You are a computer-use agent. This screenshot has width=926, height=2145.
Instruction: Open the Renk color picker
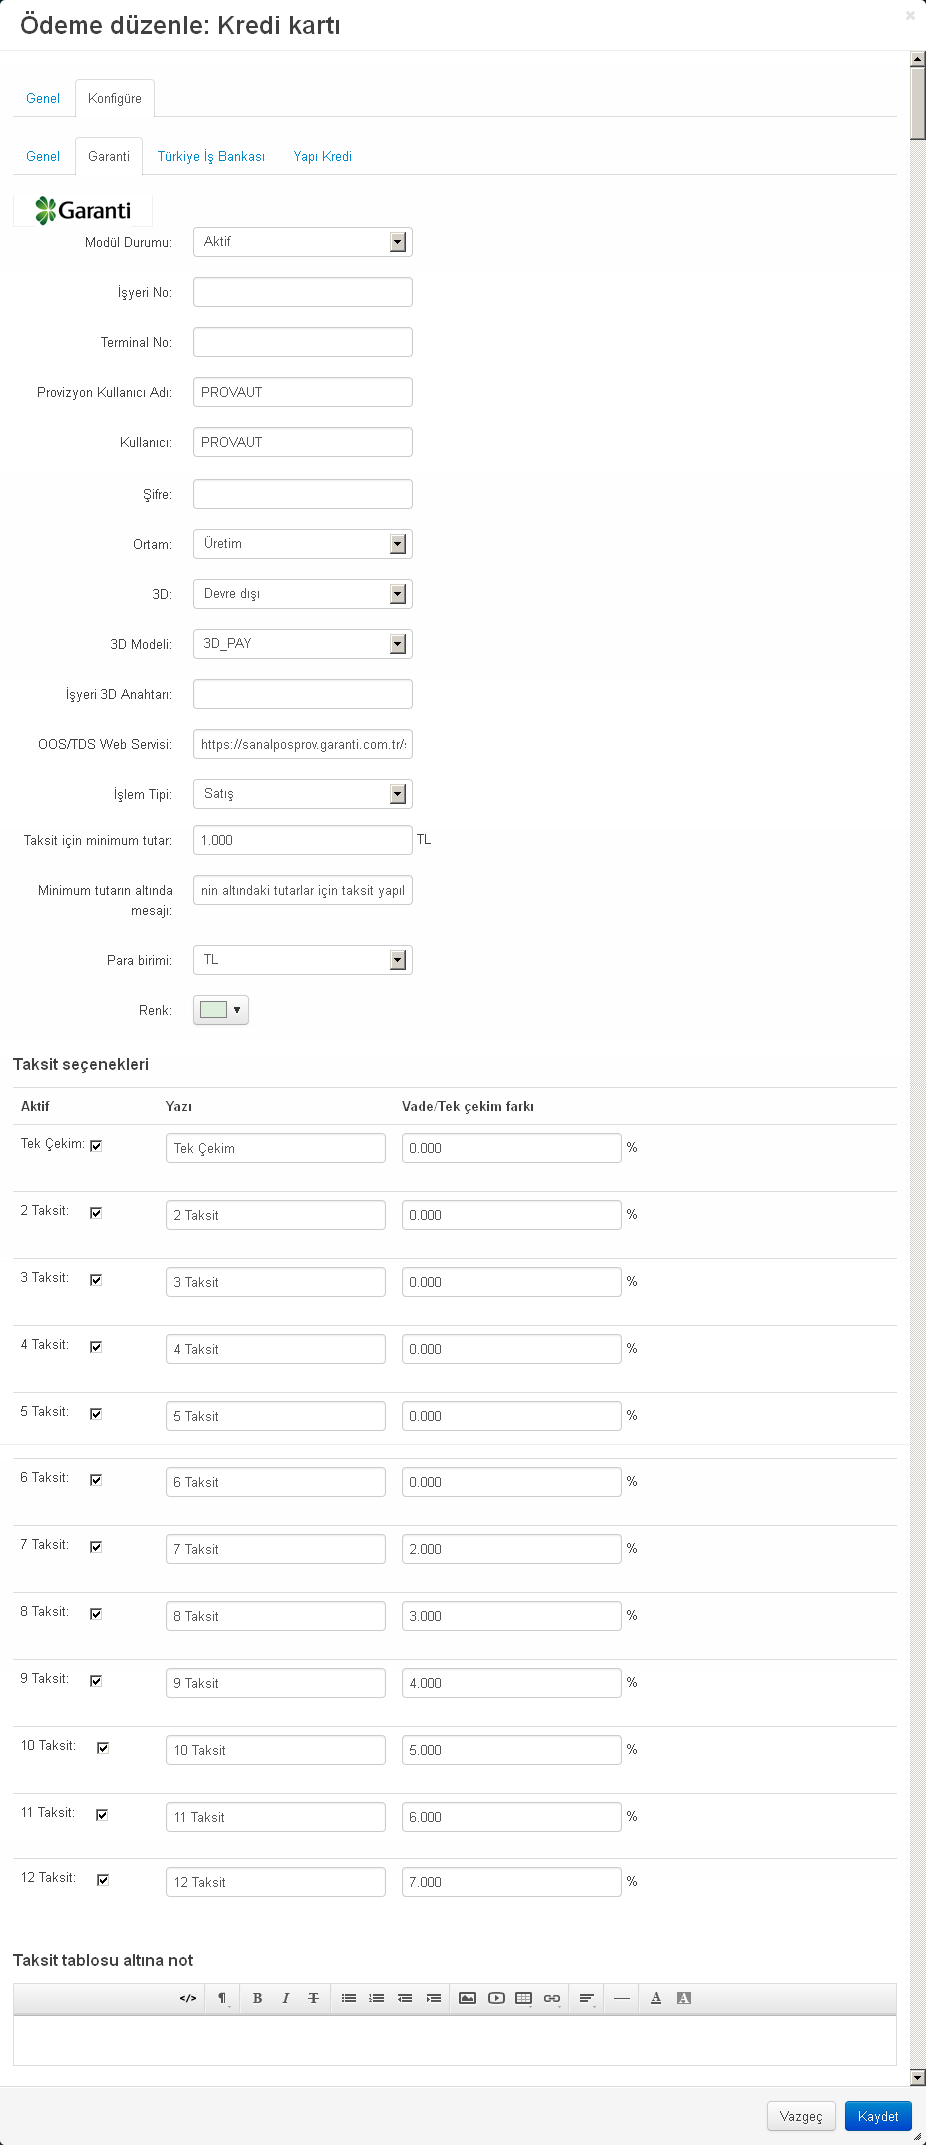pyautogui.click(x=221, y=1010)
